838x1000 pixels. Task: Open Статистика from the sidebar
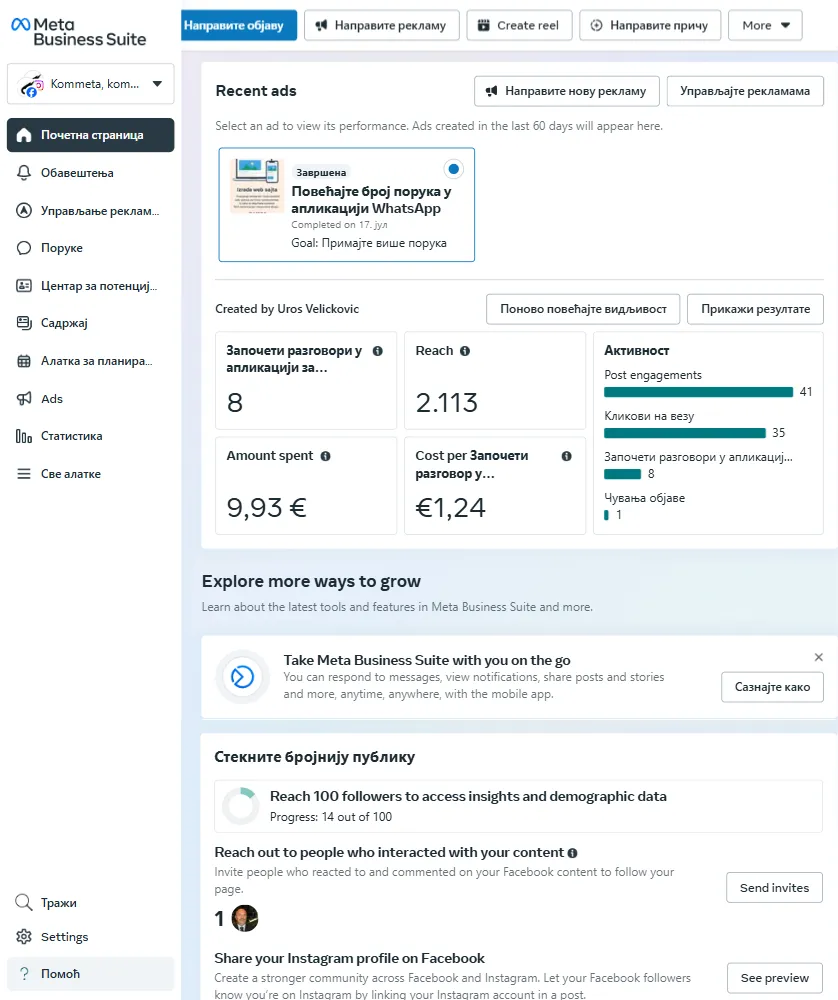pos(91,436)
